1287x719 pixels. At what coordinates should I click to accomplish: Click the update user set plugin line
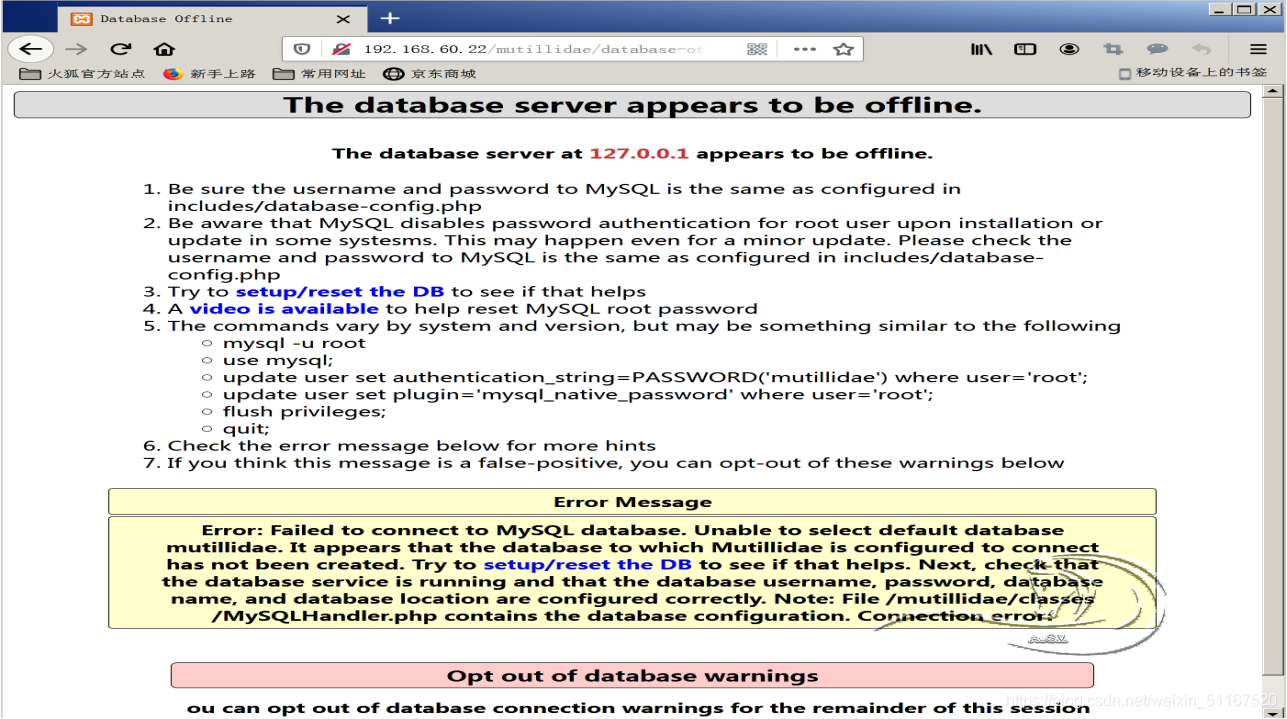578,395
